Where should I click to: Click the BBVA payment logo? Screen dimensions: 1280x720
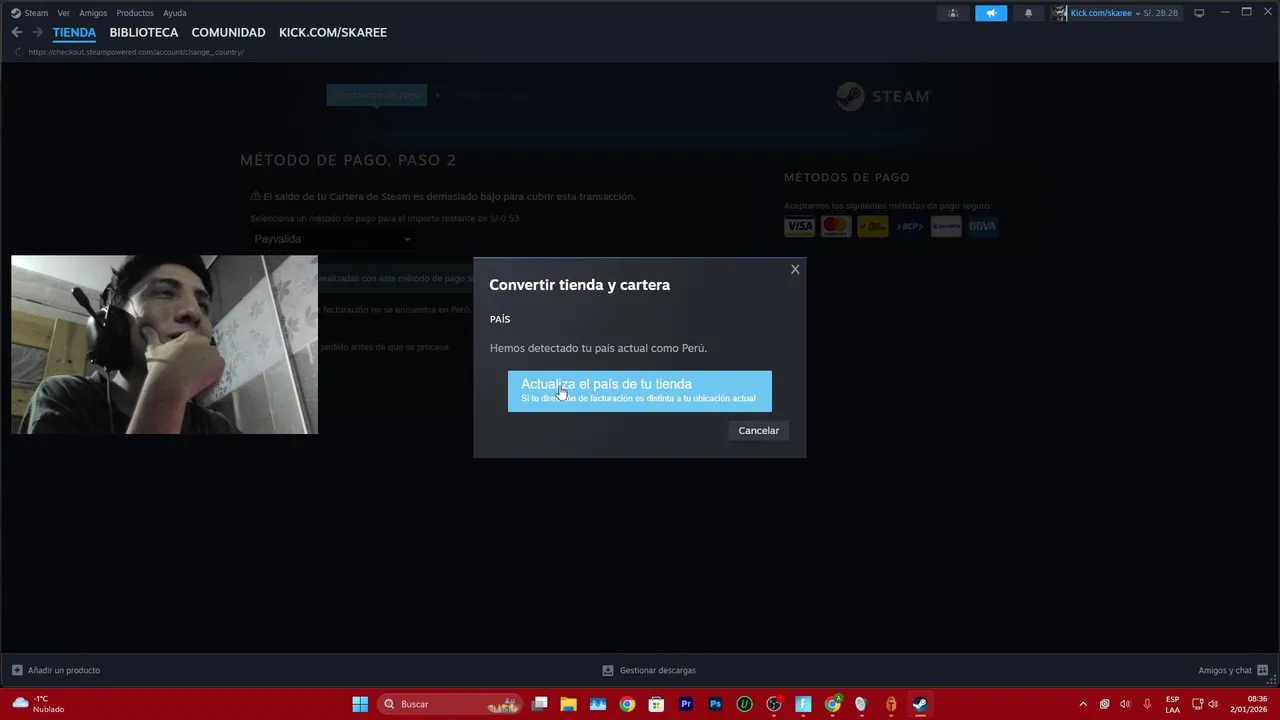(982, 226)
